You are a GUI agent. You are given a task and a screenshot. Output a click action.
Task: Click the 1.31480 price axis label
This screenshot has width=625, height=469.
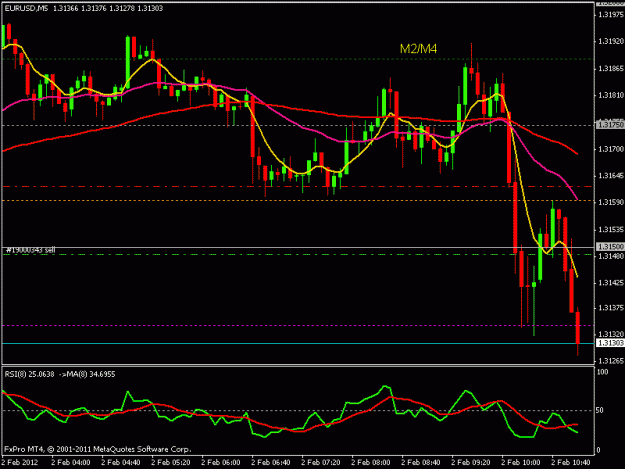611,256
